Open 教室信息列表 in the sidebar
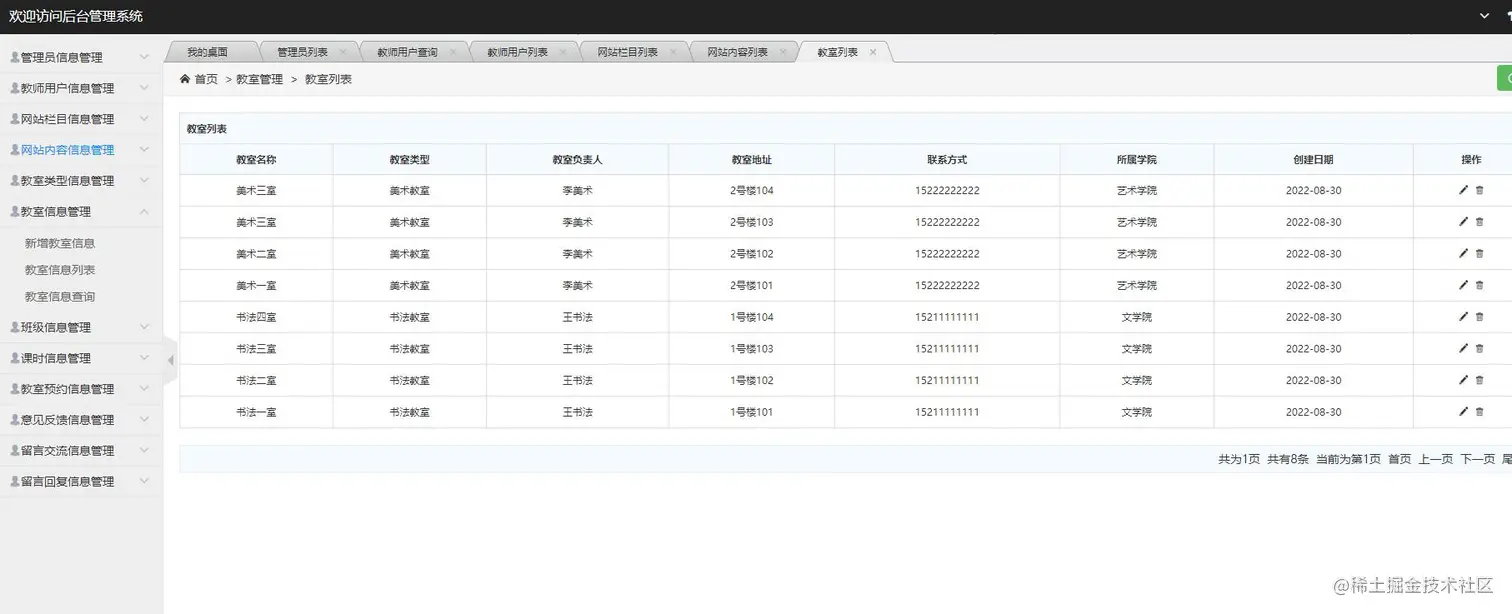This screenshot has height=614, width=1512. [x=60, y=270]
